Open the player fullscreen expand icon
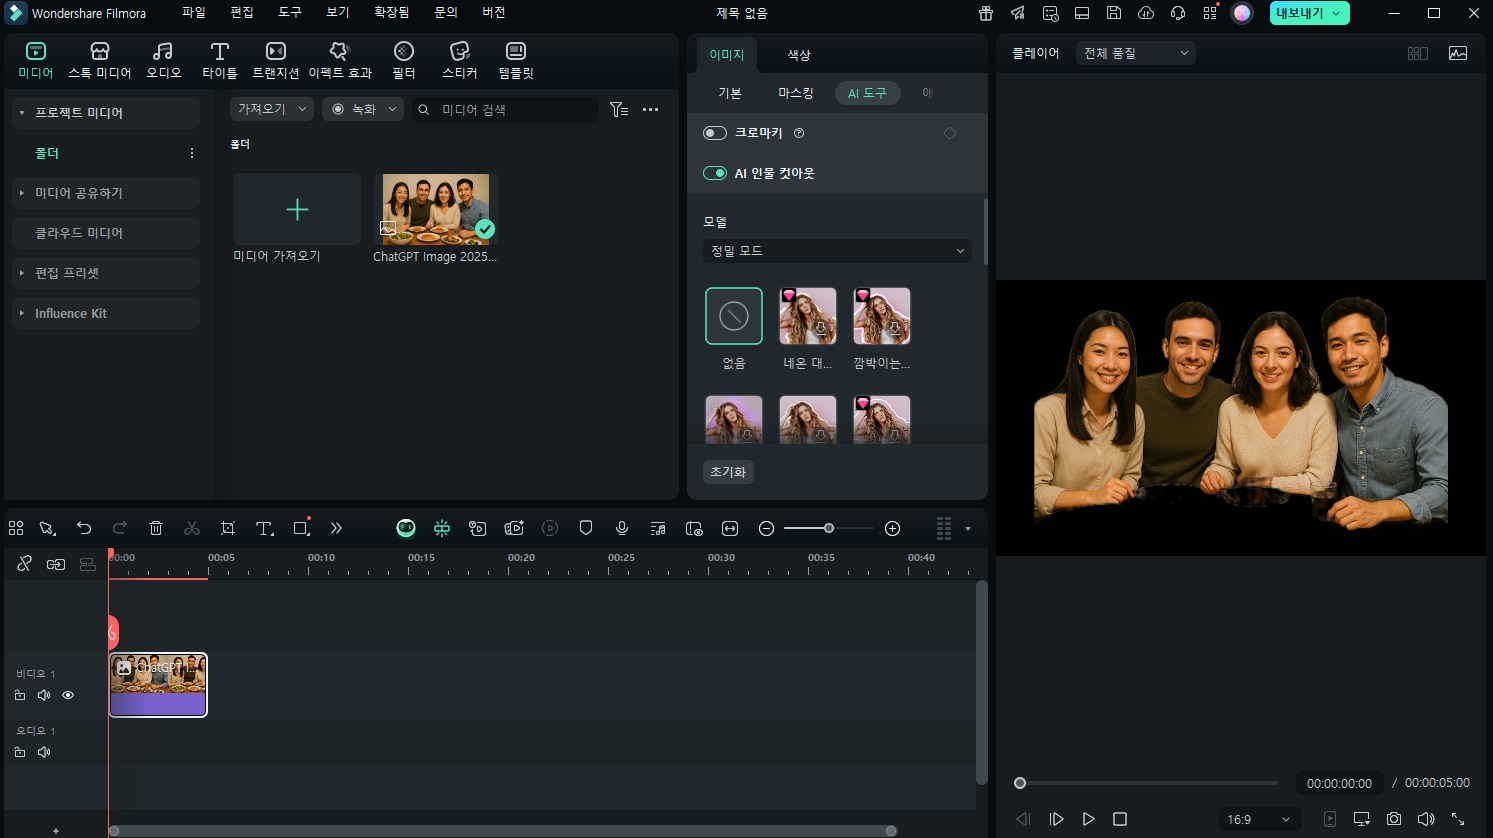Screen dimensions: 1493x838 [1458, 819]
